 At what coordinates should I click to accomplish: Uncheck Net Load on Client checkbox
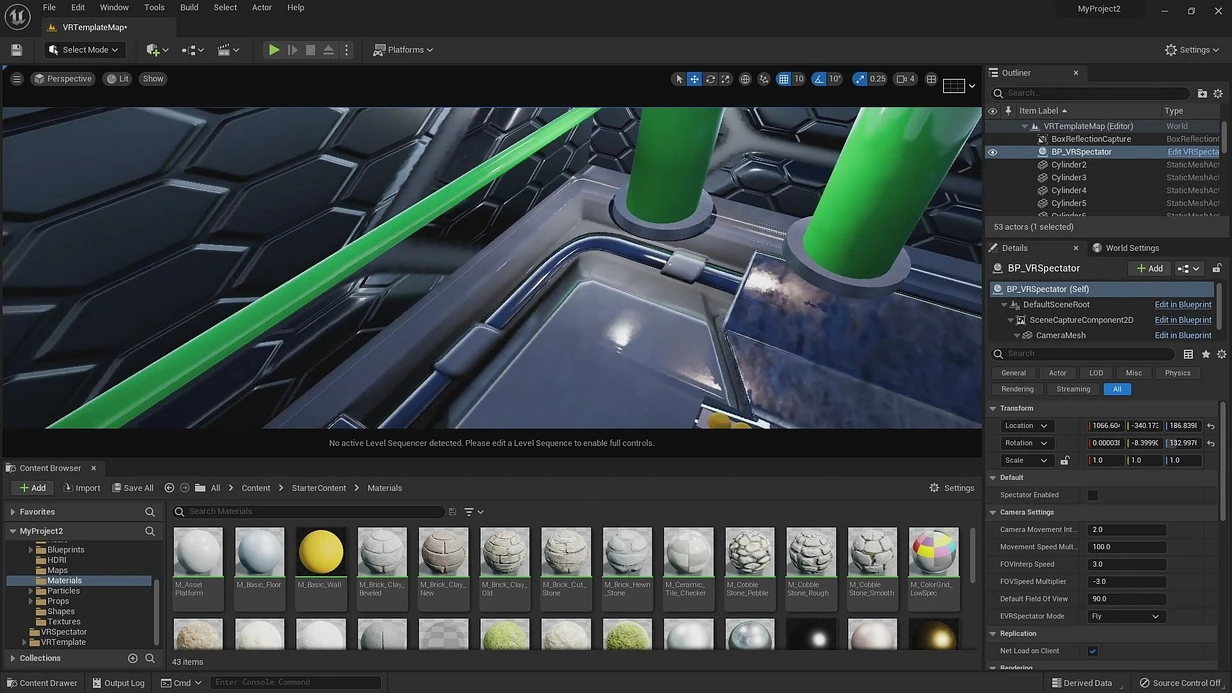pyautogui.click(x=1092, y=651)
